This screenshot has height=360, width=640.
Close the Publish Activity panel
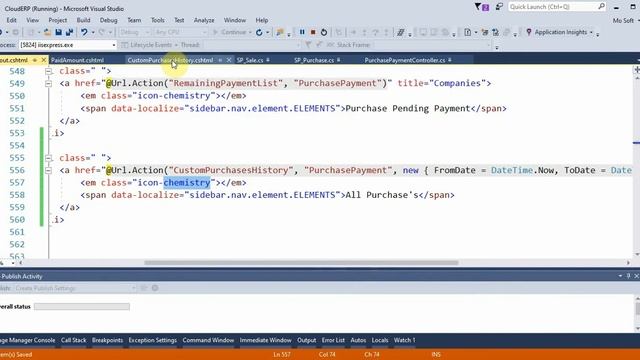(x=636, y=276)
